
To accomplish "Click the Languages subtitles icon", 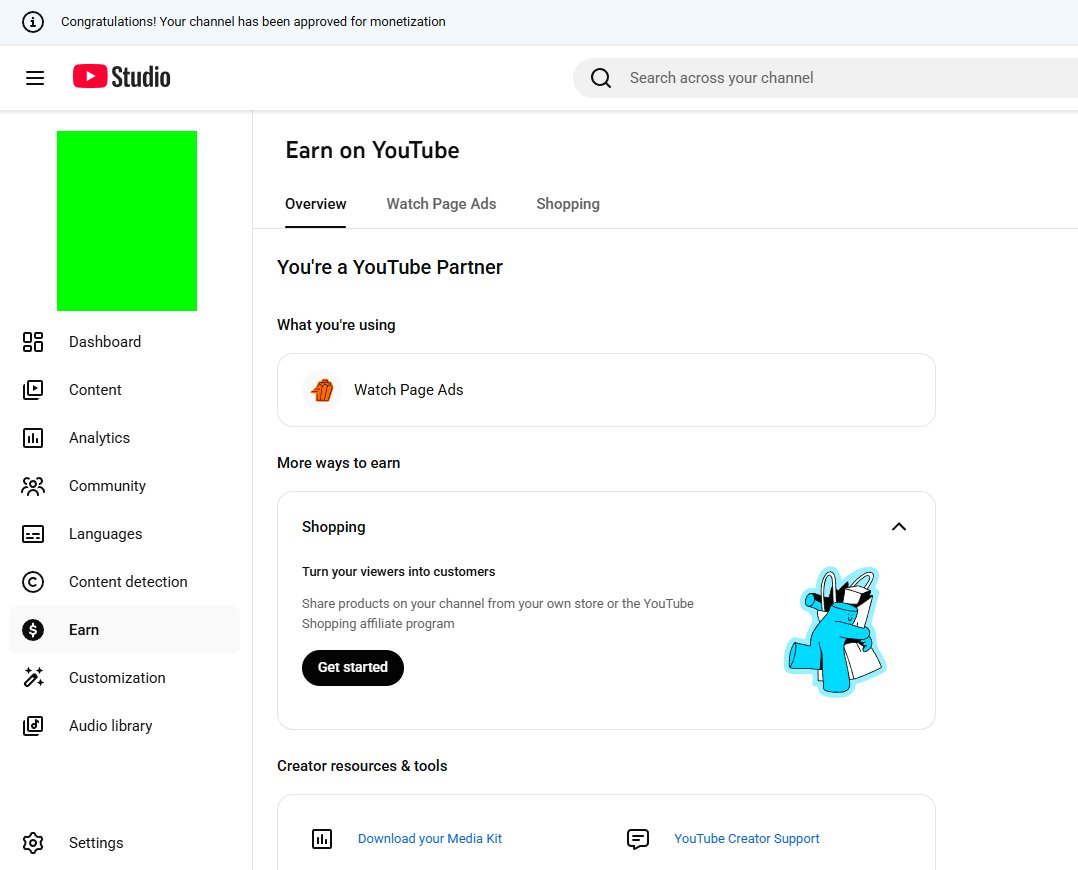I will [33, 534].
